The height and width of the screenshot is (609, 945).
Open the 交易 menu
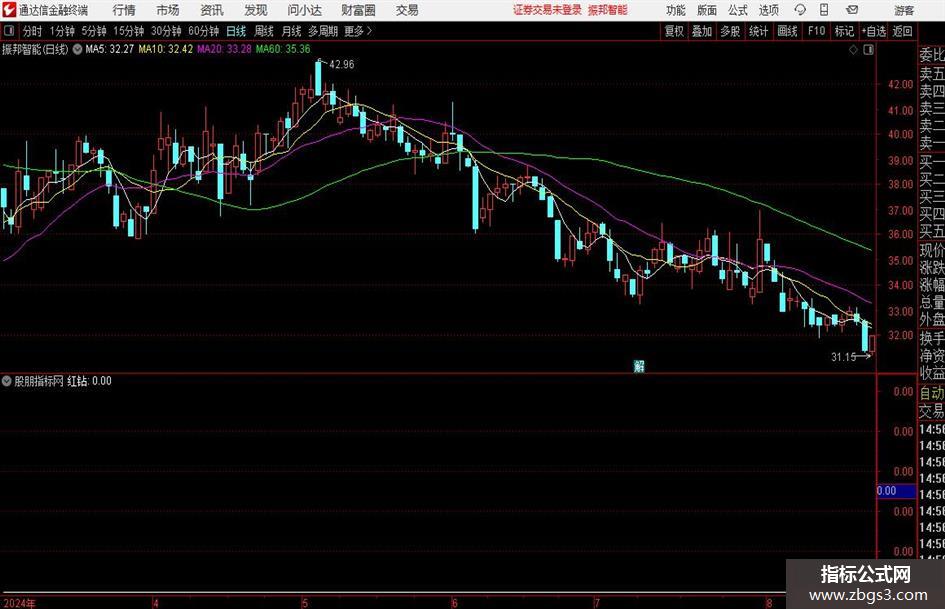pyautogui.click(x=407, y=10)
